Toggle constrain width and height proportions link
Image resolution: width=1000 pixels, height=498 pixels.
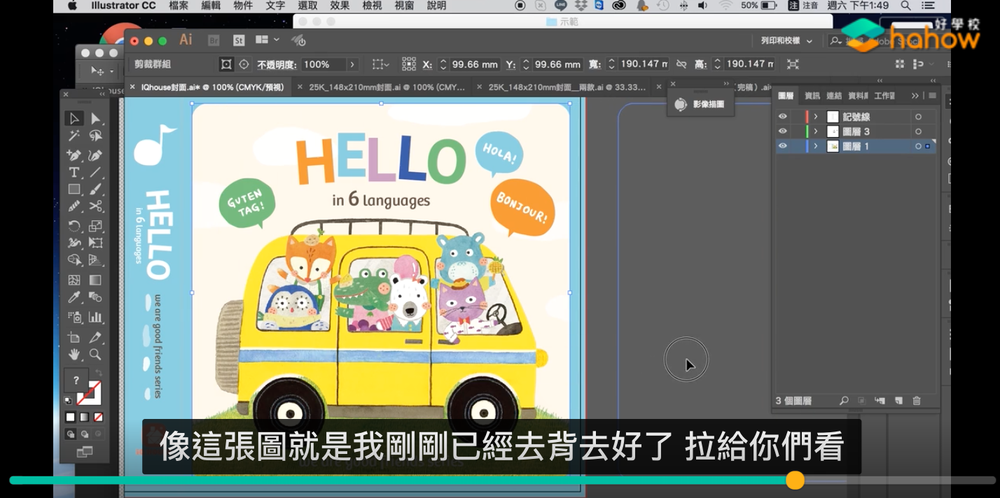coord(682,64)
